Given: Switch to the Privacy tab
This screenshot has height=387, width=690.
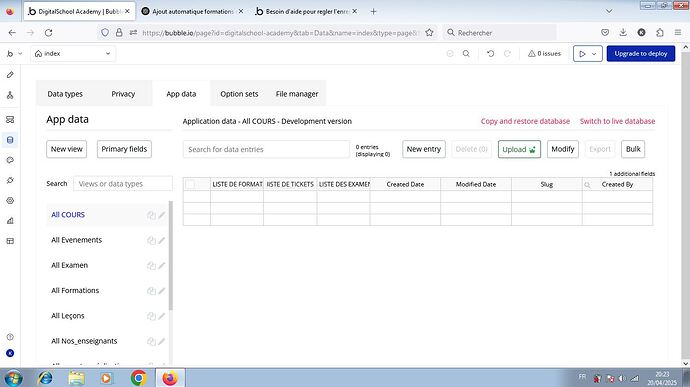Looking at the screenshot, I should 123,94.
